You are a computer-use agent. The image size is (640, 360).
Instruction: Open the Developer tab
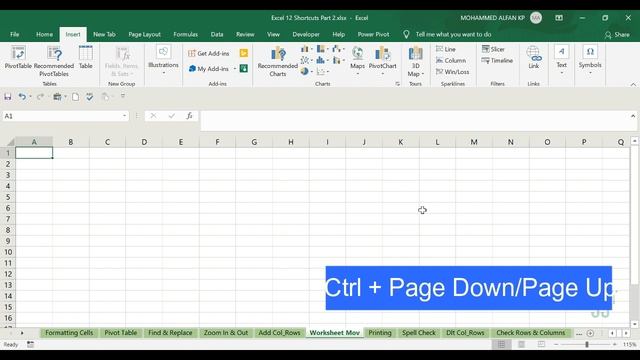(x=306, y=34)
